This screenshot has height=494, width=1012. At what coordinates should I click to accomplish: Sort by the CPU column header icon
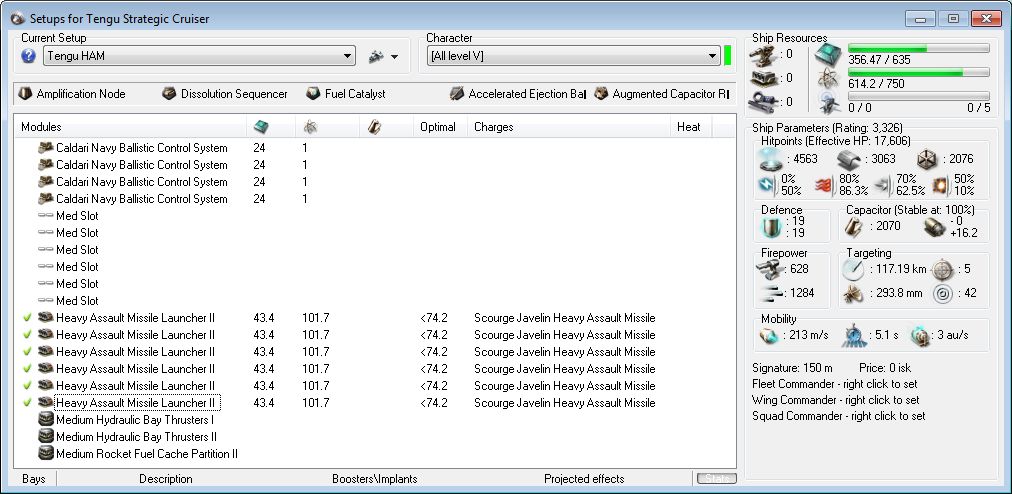coord(262,127)
